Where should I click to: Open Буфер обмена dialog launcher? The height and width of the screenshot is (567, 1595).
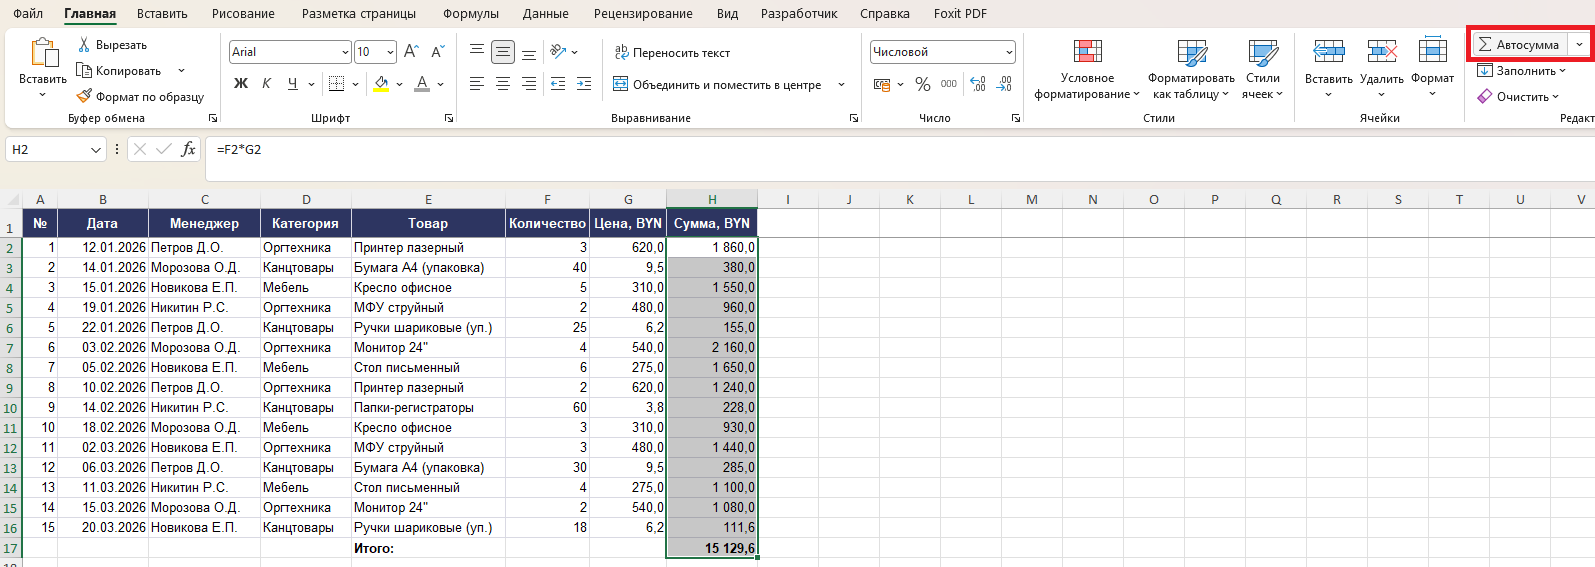[213, 118]
